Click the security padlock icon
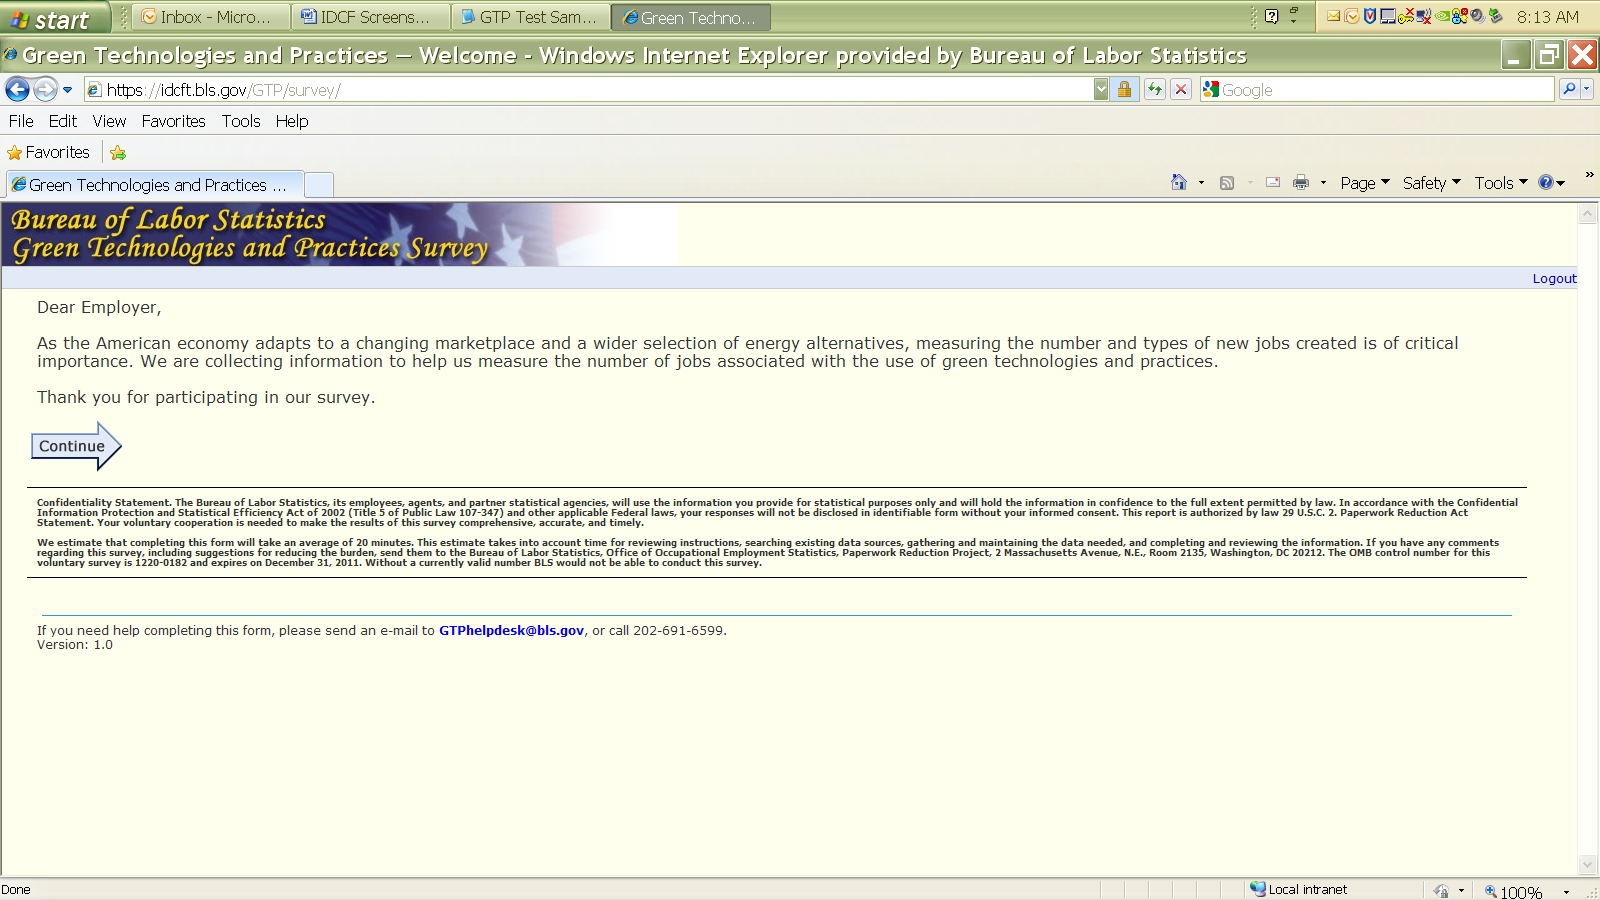The width and height of the screenshot is (1600, 900). (x=1124, y=90)
